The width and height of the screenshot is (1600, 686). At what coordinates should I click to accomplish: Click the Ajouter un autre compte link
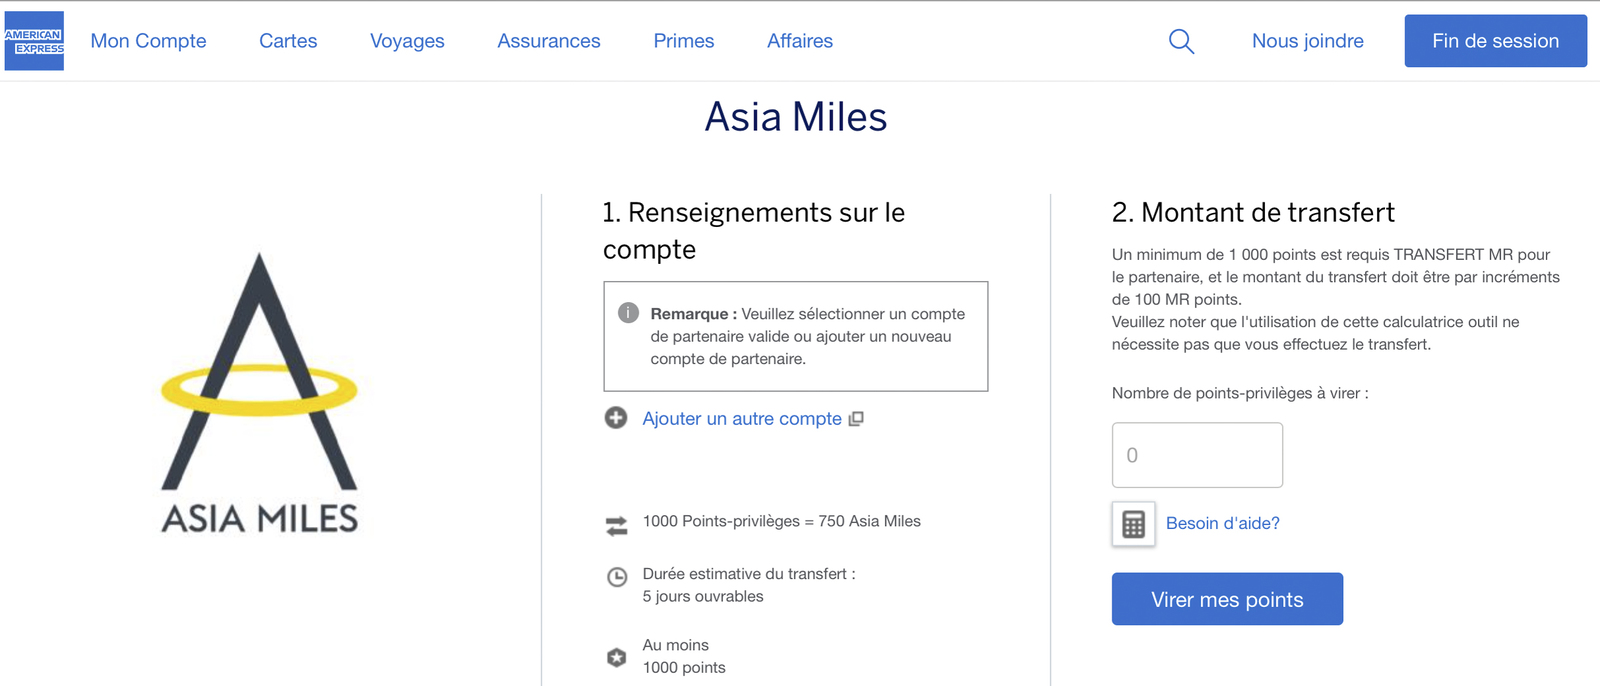[742, 419]
